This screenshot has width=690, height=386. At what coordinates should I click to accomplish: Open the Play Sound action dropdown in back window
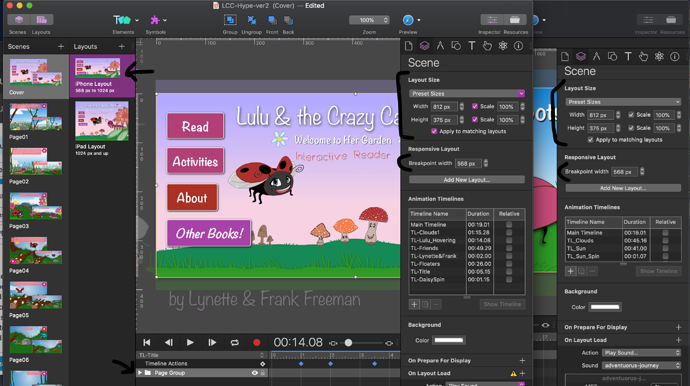click(x=642, y=353)
